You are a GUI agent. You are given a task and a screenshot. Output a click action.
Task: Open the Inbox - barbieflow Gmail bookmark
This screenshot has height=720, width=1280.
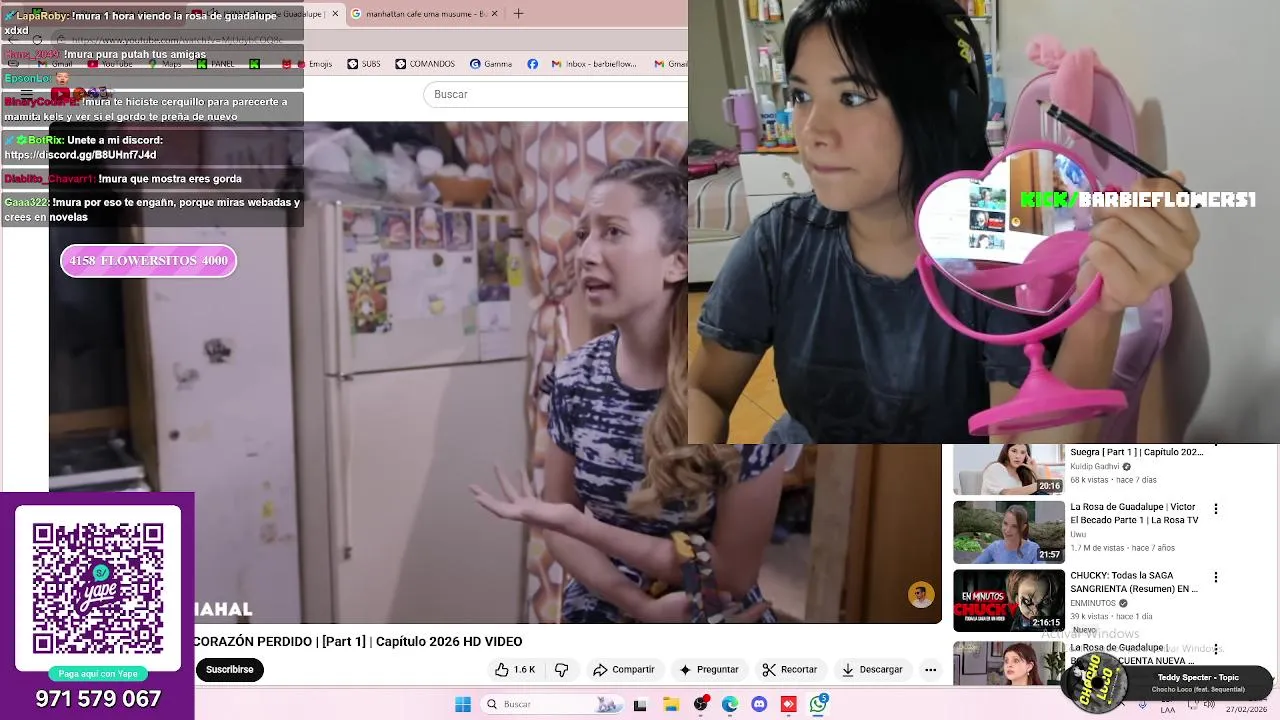[x=594, y=64]
